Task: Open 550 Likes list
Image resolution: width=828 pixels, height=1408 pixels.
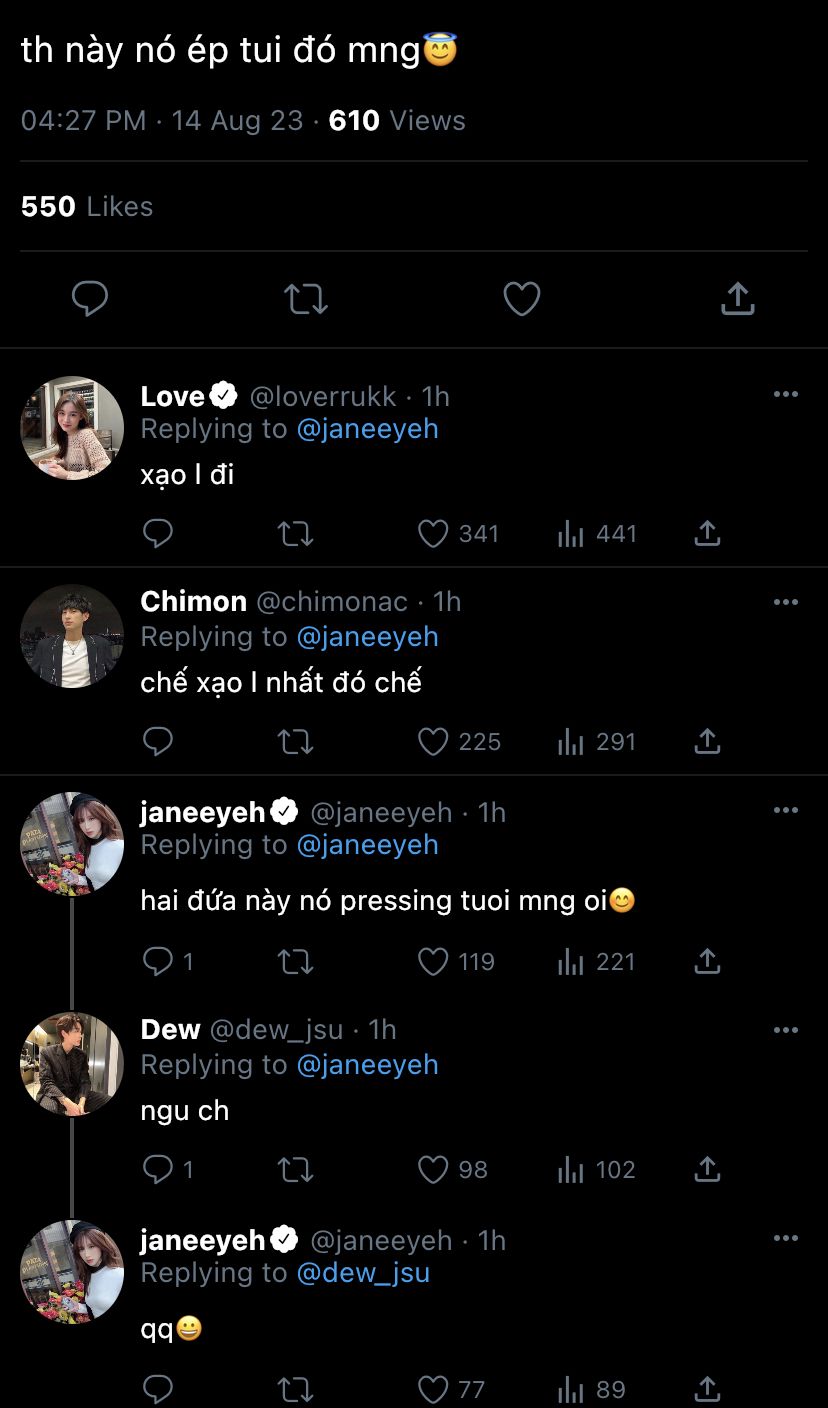Action: 87,207
